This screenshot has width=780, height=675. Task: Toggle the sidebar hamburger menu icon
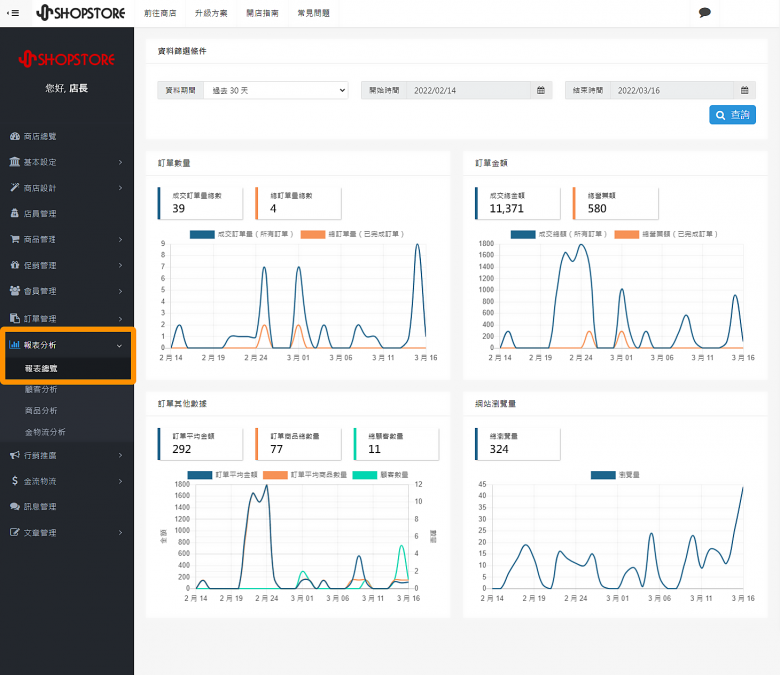pyautogui.click(x=13, y=13)
